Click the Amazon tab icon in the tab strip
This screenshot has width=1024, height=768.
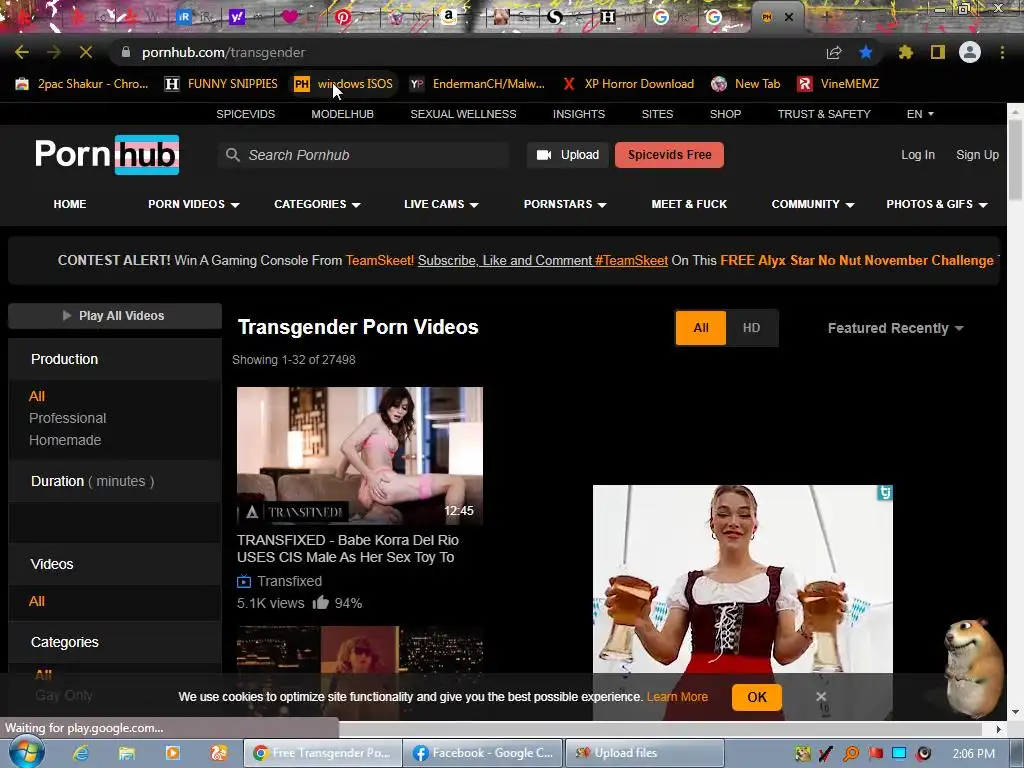[x=448, y=18]
